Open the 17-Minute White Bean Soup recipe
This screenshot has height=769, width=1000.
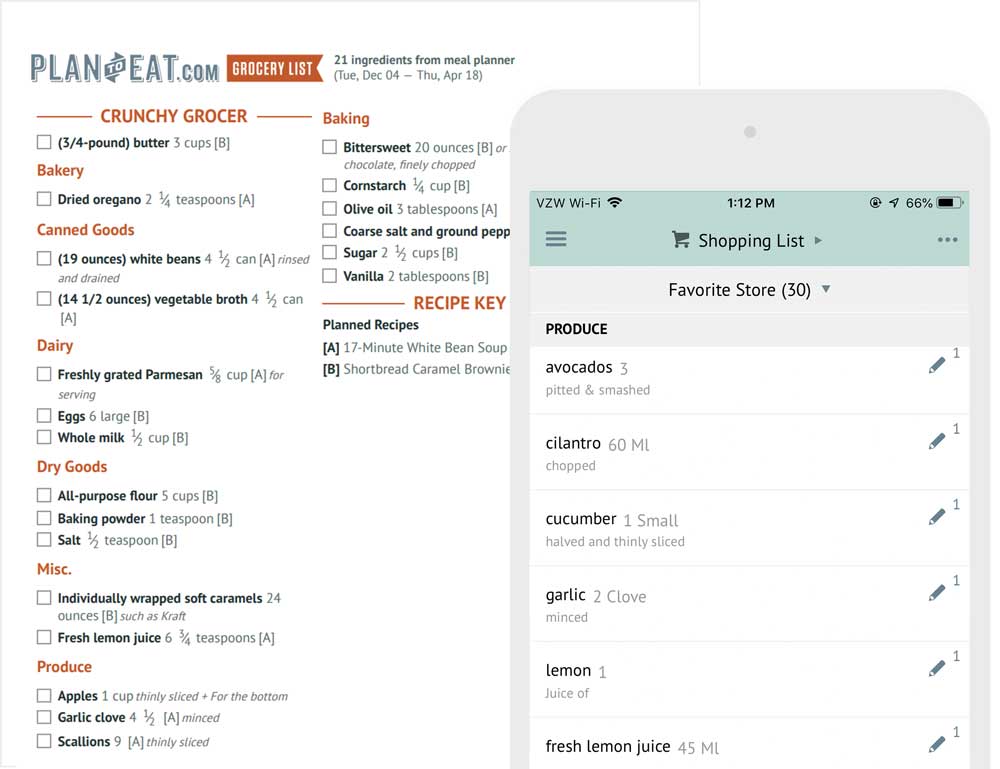(425, 348)
